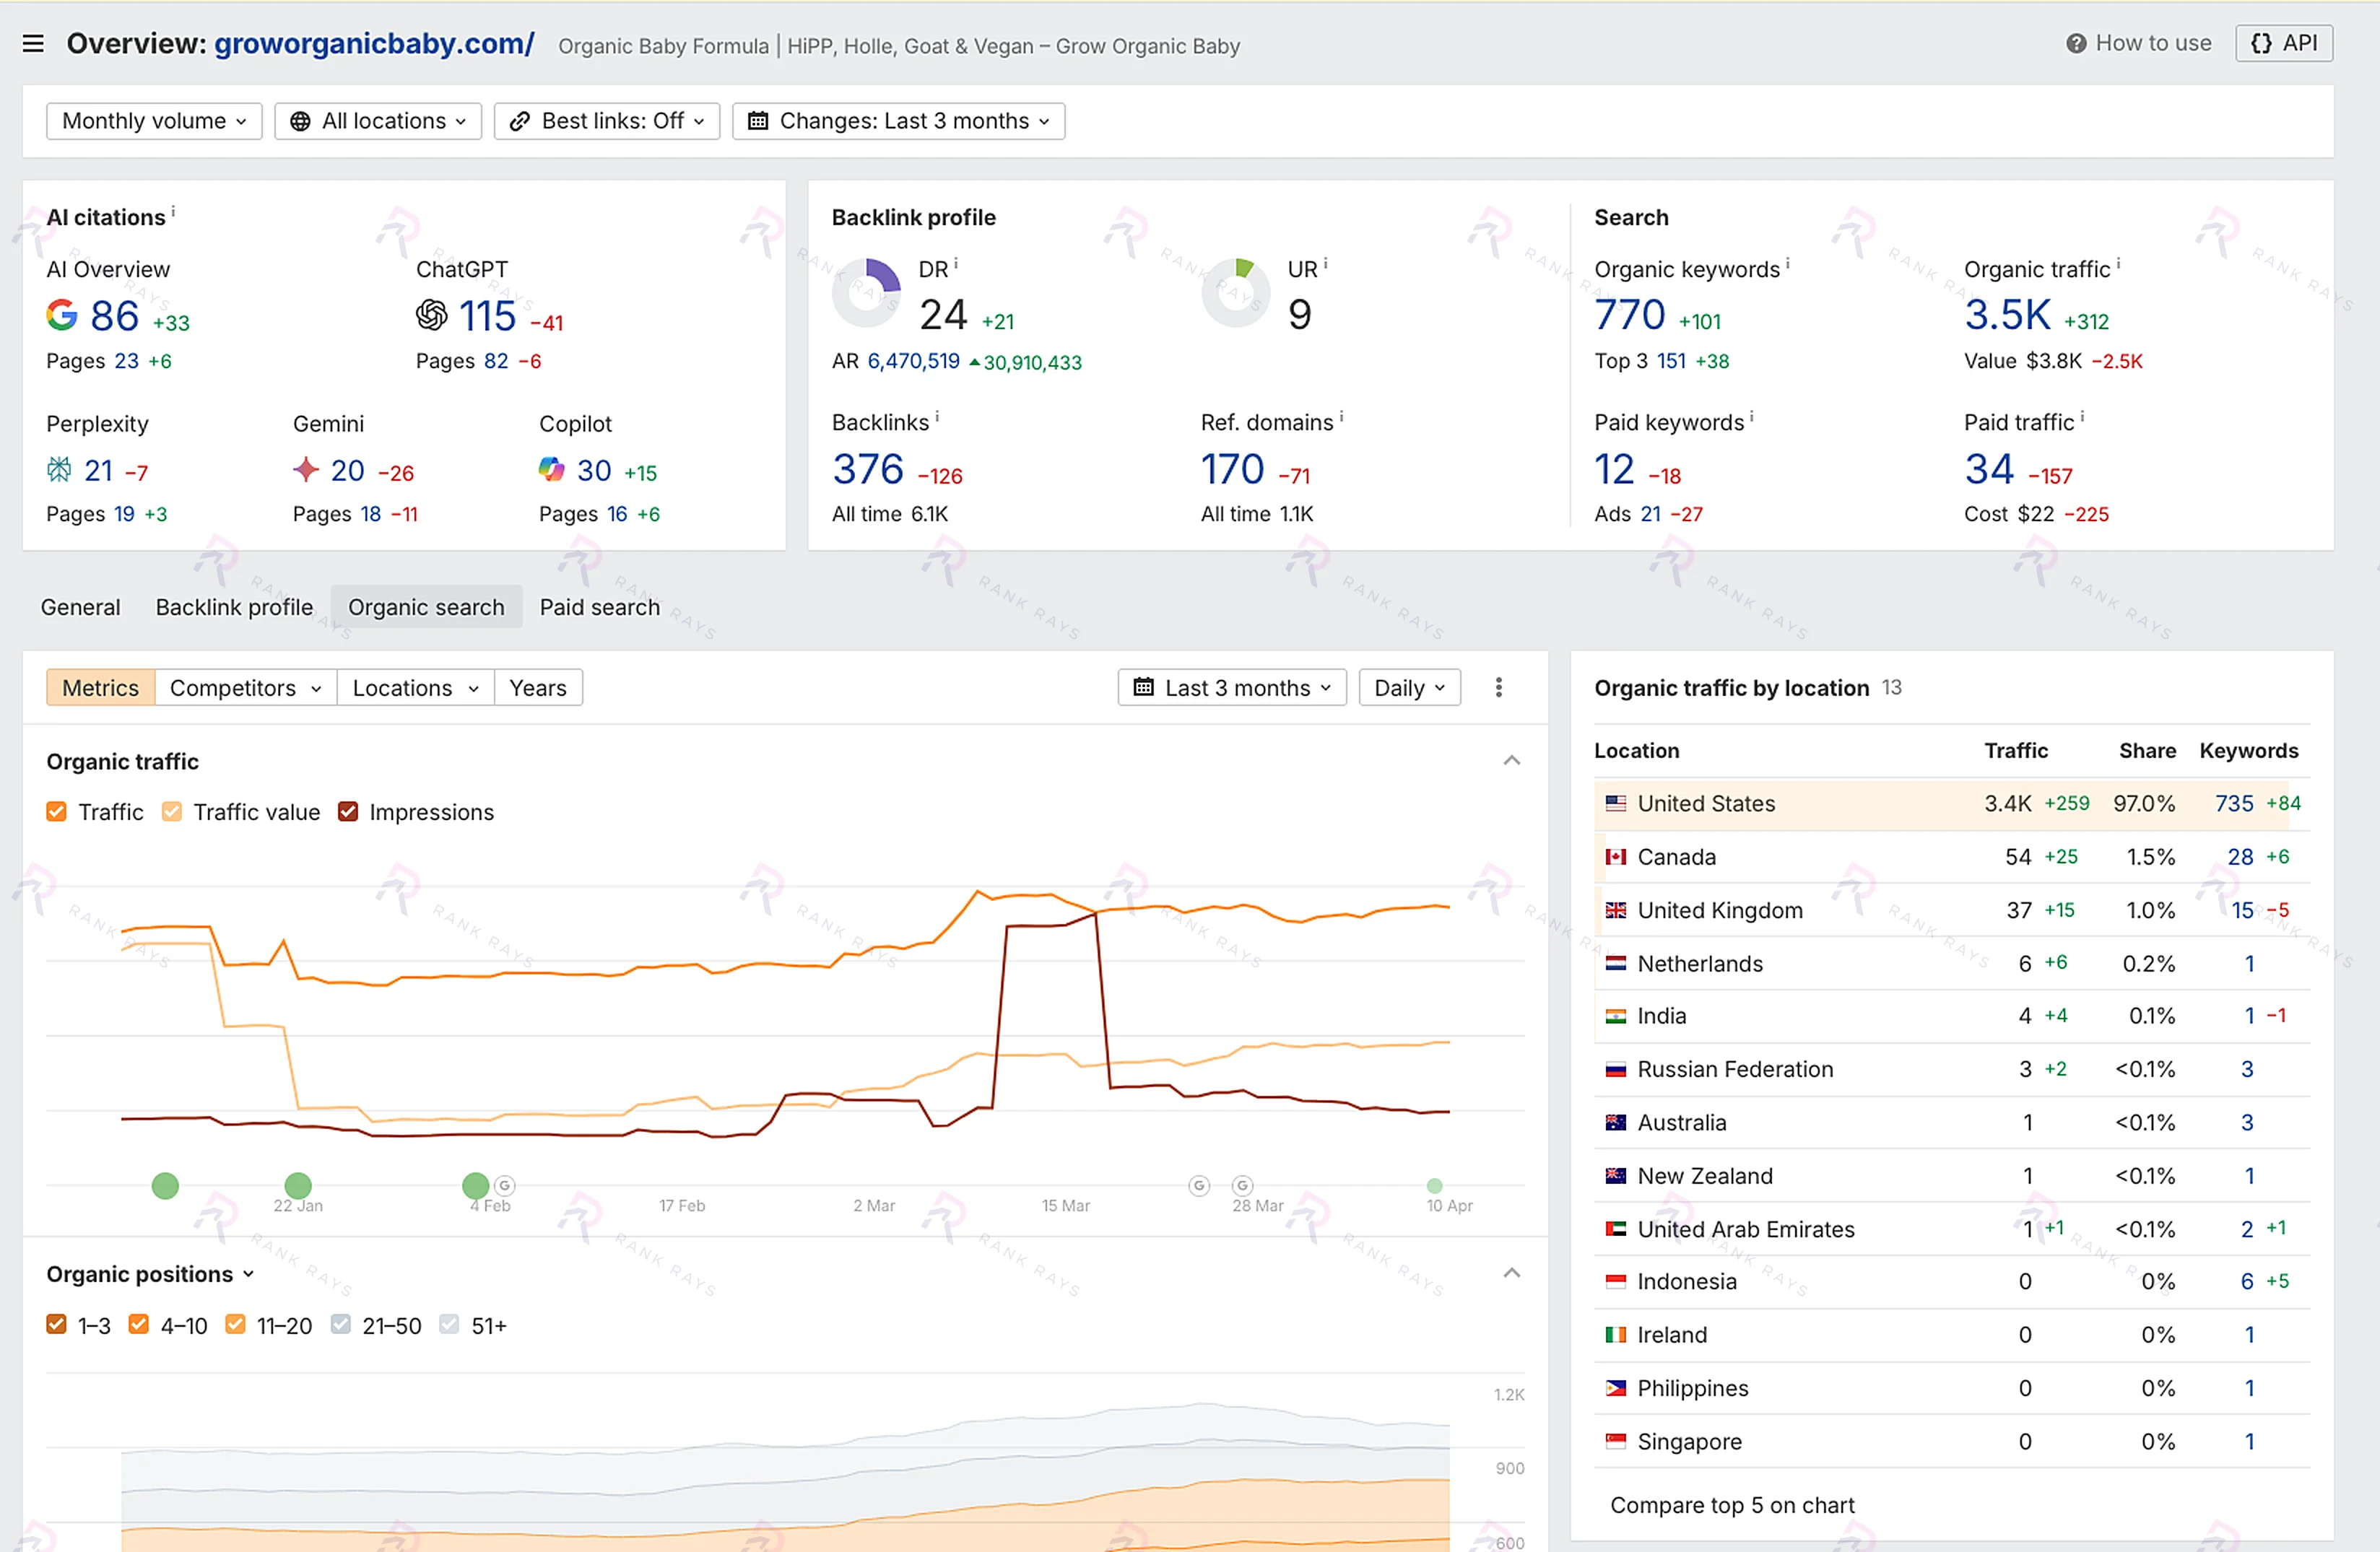Select the Metrics tab
Screen dimensions: 2380x1552
[100, 687]
